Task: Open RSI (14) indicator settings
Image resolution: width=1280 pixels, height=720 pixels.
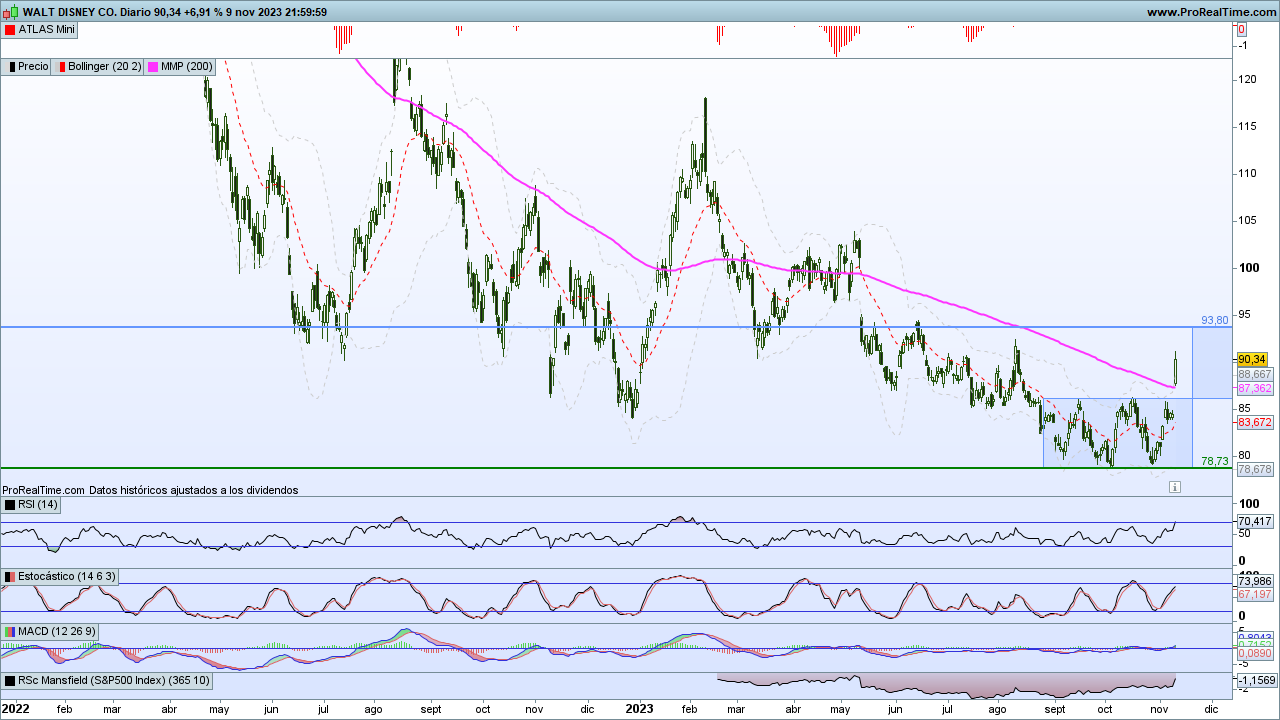Action: pos(38,505)
